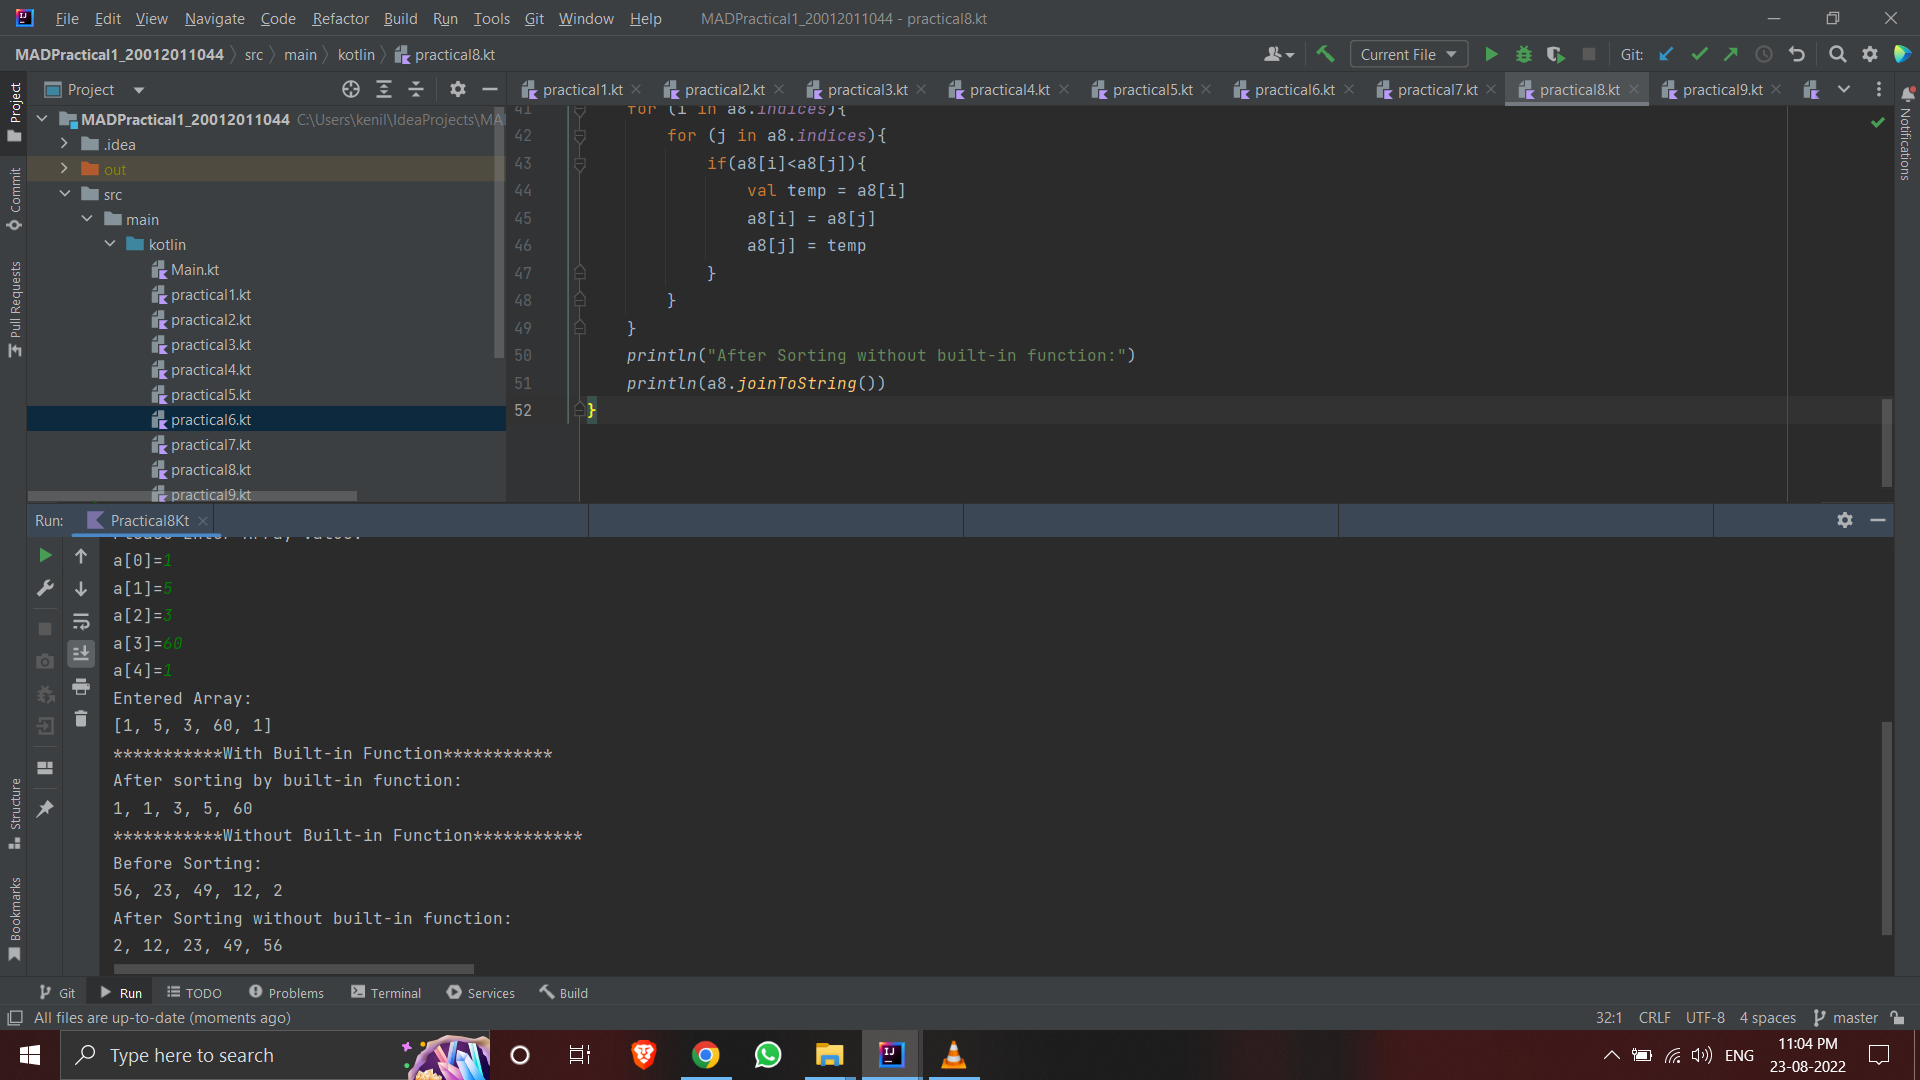Image resolution: width=1920 pixels, height=1080 pixels.
Task: Open the Refactor menu
Action: [x=340, y=18]
